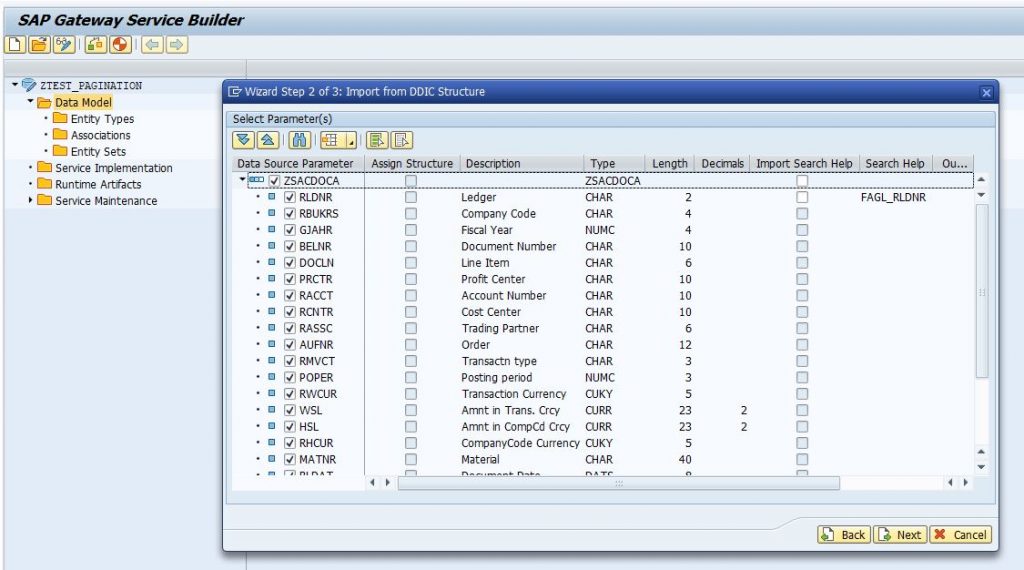1024x570 pixels.
Task: Click the Length column header
Action: point(669,163)
